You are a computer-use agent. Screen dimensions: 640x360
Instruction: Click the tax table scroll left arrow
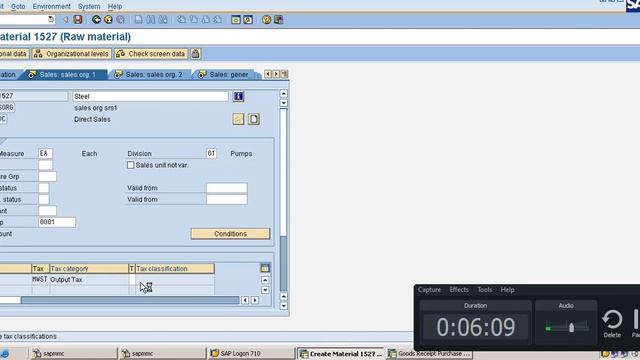(245, 300)
